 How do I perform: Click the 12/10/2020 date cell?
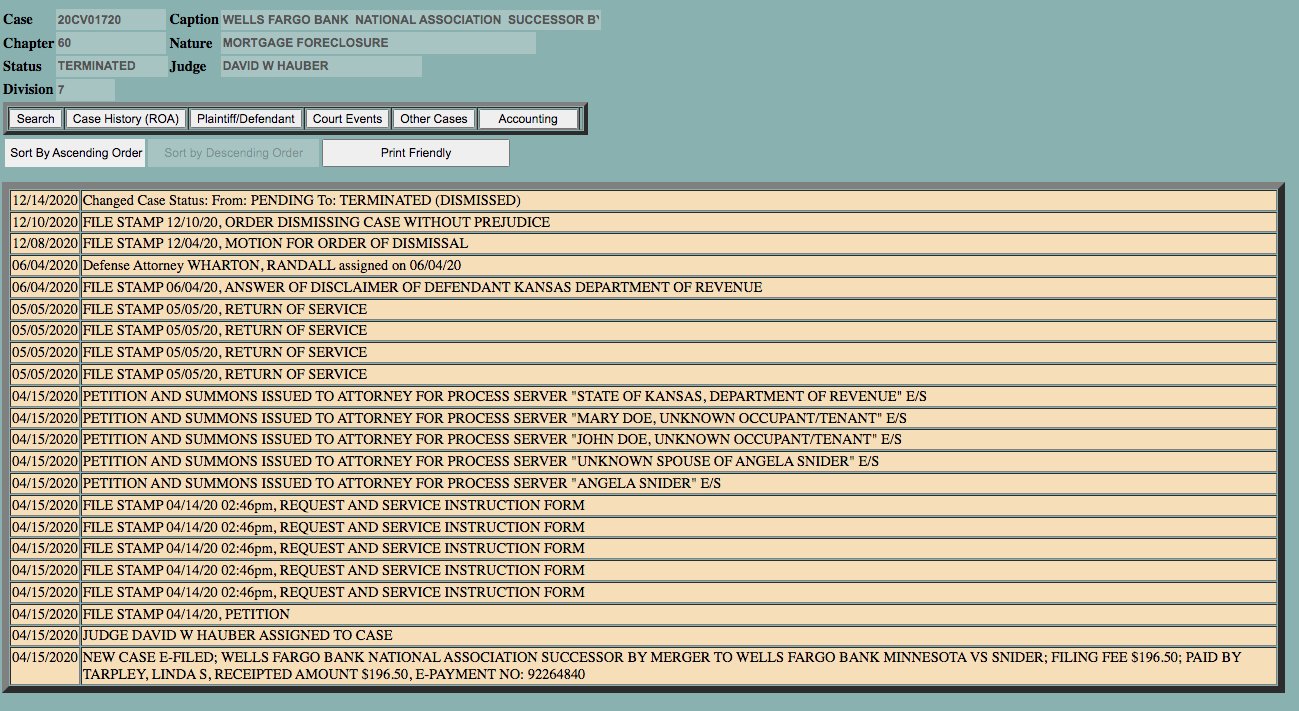click(x=45, y=222)
